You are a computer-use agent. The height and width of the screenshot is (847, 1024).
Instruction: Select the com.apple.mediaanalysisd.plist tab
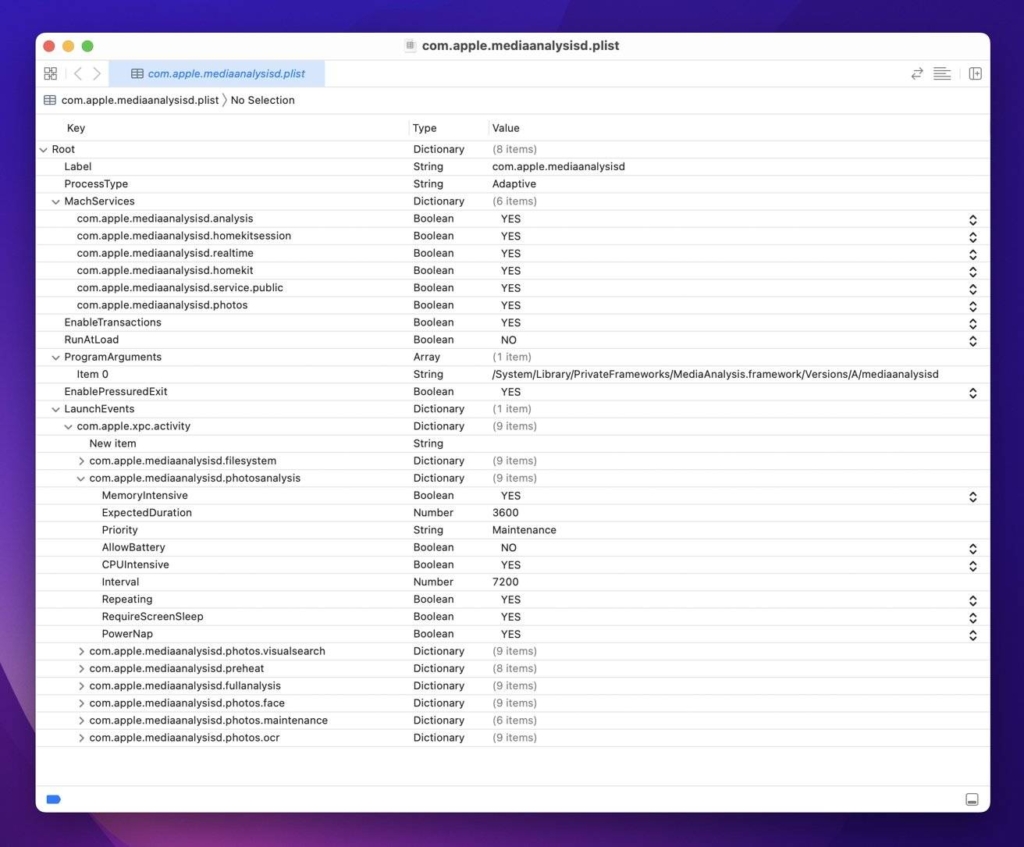(227, 73)
